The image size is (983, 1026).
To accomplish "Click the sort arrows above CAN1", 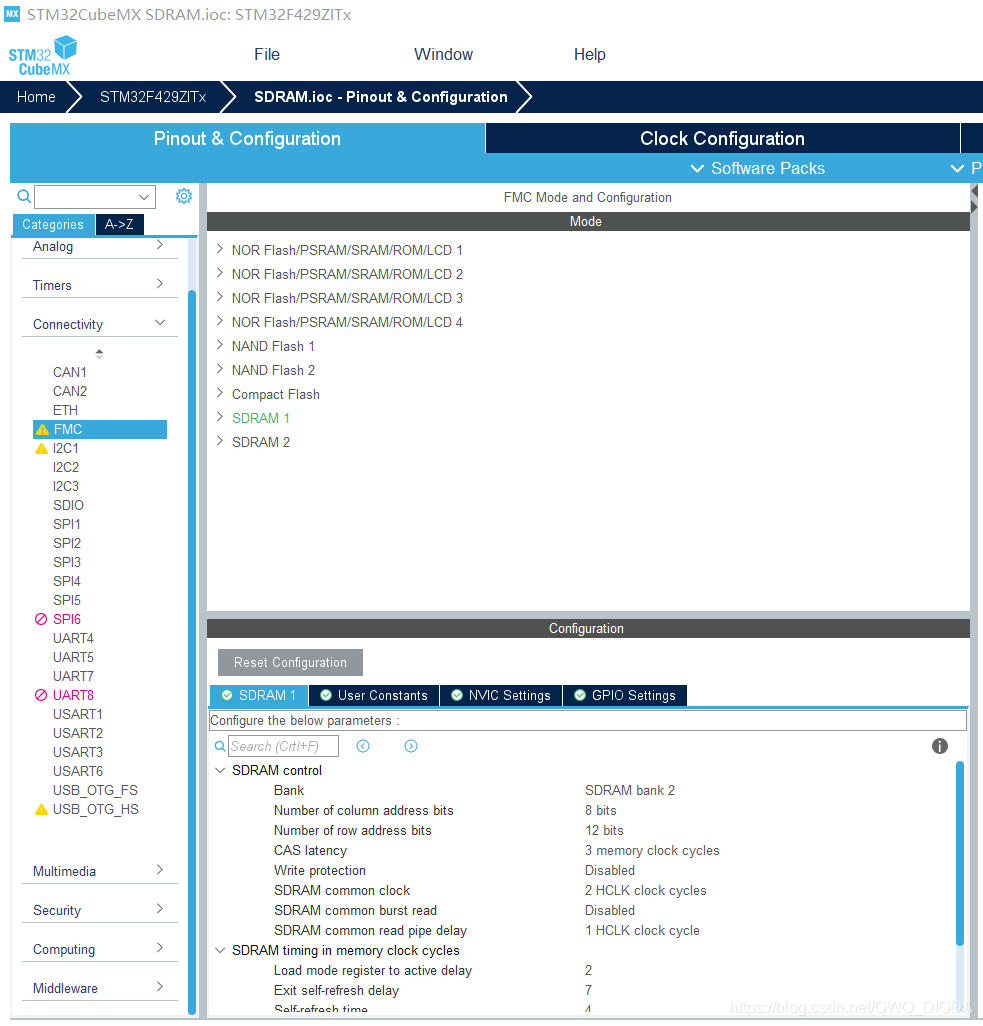I will click(99, 354).
